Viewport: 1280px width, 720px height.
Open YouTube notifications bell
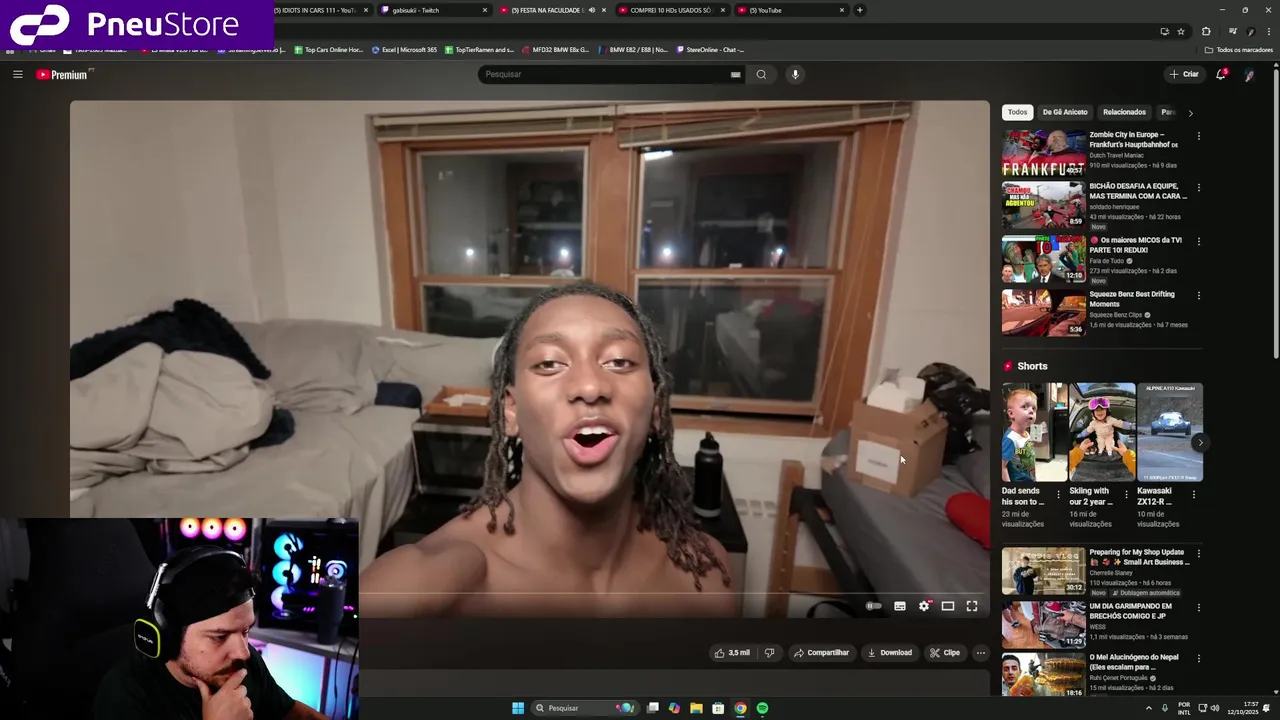point(1221,74)
